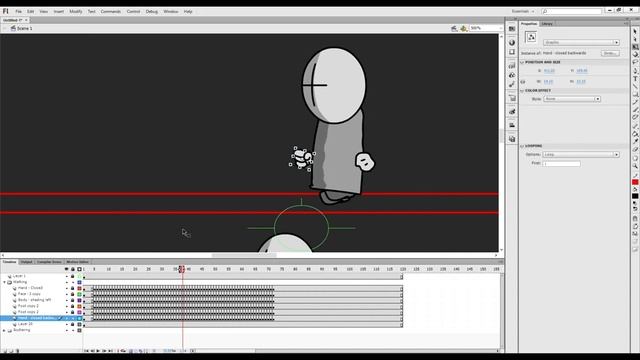The image size is (640, 360).
Task: Open the File menu
Action: coord(18,11)
